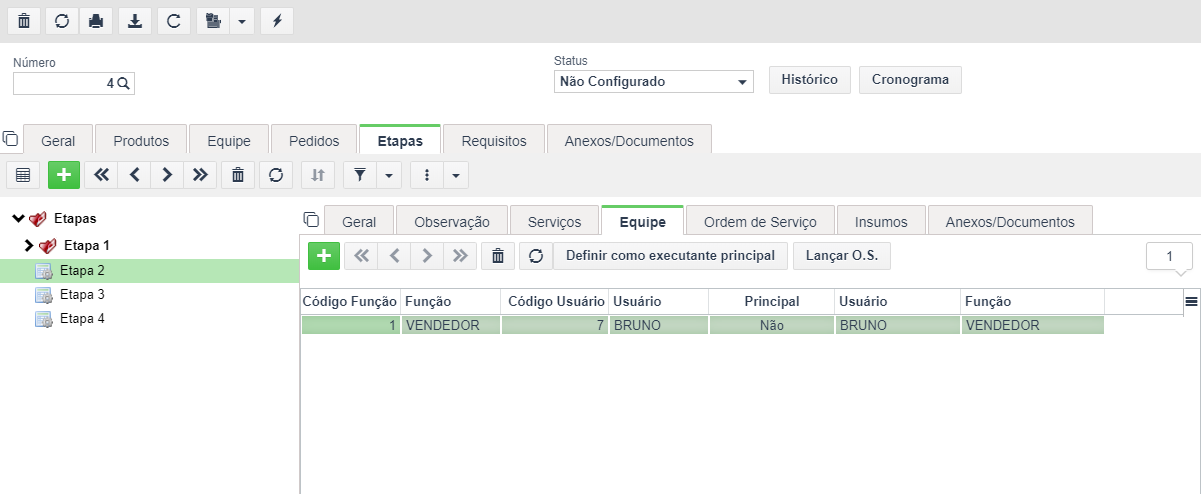The width and height of the screenshot is (1201, 494).
Task: Add new etapa with green plus button
Action: pyautogui.click(x=64, y=175)
